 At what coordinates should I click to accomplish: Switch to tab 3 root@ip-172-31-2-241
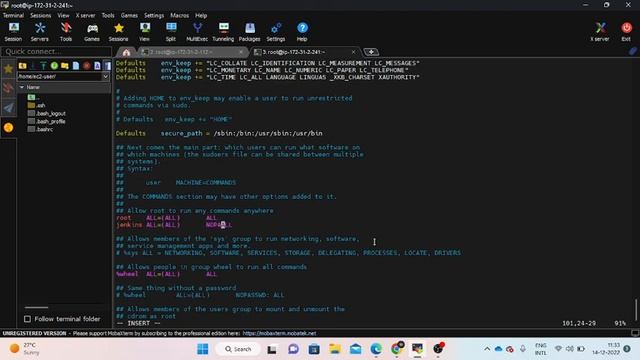pos(301,52)
